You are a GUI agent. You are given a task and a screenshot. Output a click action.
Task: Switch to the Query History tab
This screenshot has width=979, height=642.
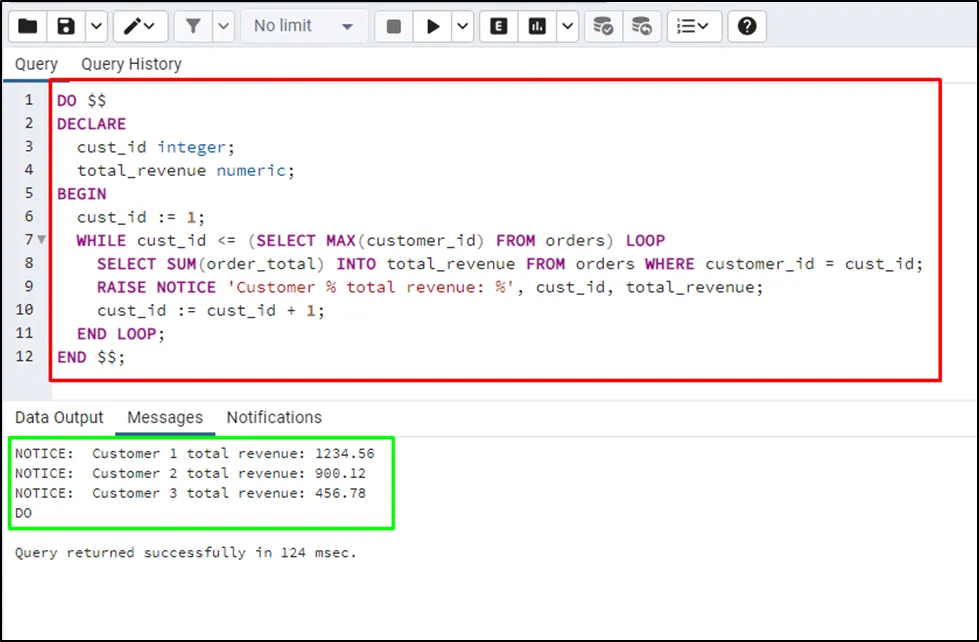click(131, 64)
